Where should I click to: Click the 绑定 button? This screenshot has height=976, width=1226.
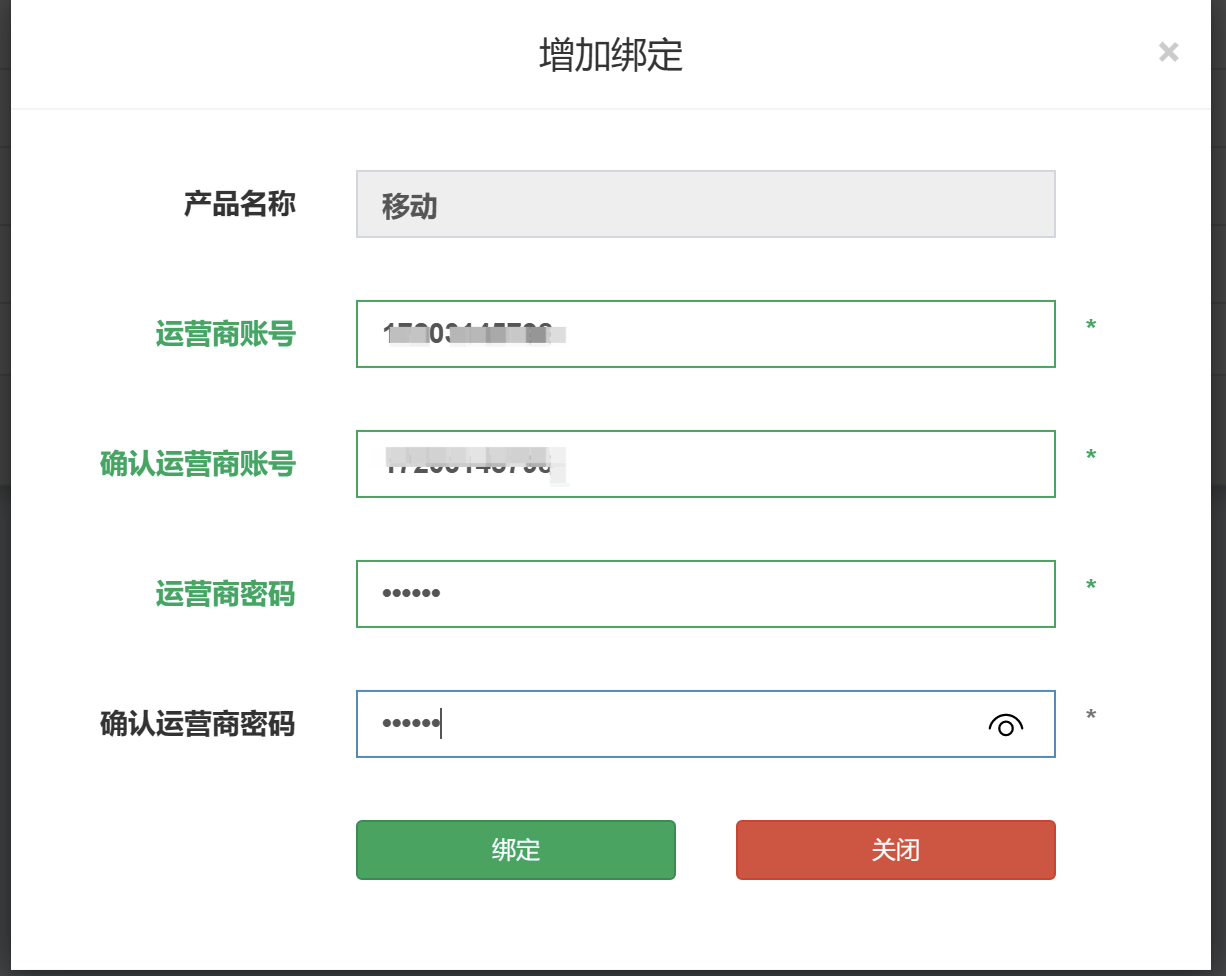515,850
